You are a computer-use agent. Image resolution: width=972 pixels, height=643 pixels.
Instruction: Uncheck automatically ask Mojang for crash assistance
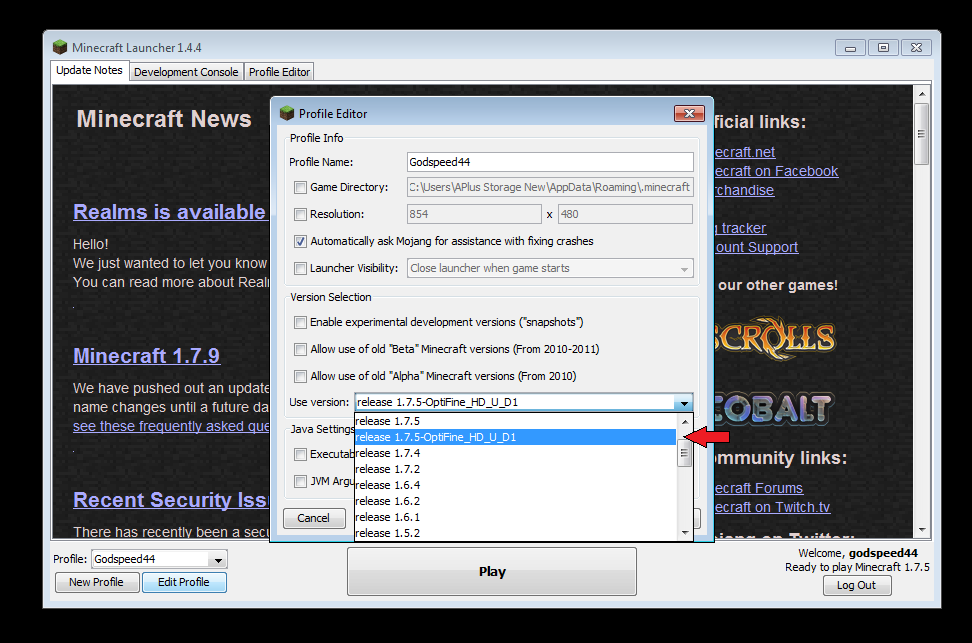pyautogui.click(x=301, y=241)
